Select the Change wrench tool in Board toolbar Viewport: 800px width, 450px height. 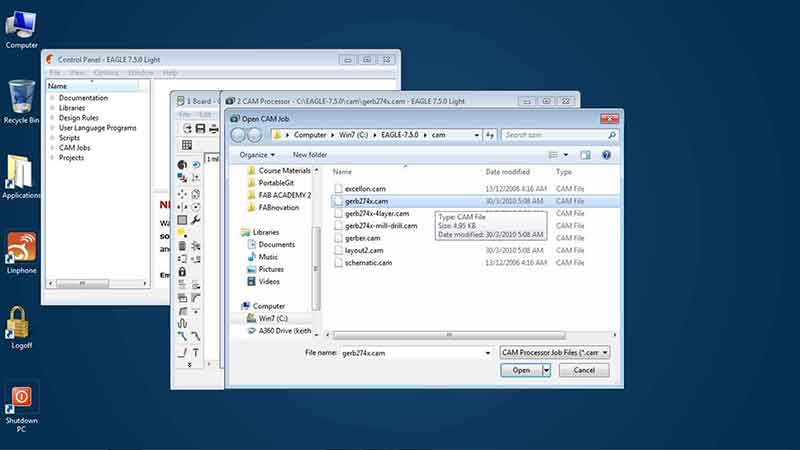[x=196, y=220]
